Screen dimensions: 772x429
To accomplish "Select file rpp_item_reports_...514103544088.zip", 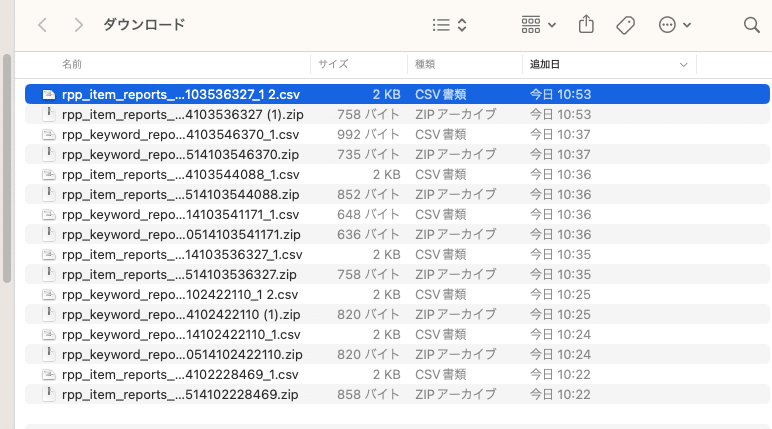I will tap(397, 195).
